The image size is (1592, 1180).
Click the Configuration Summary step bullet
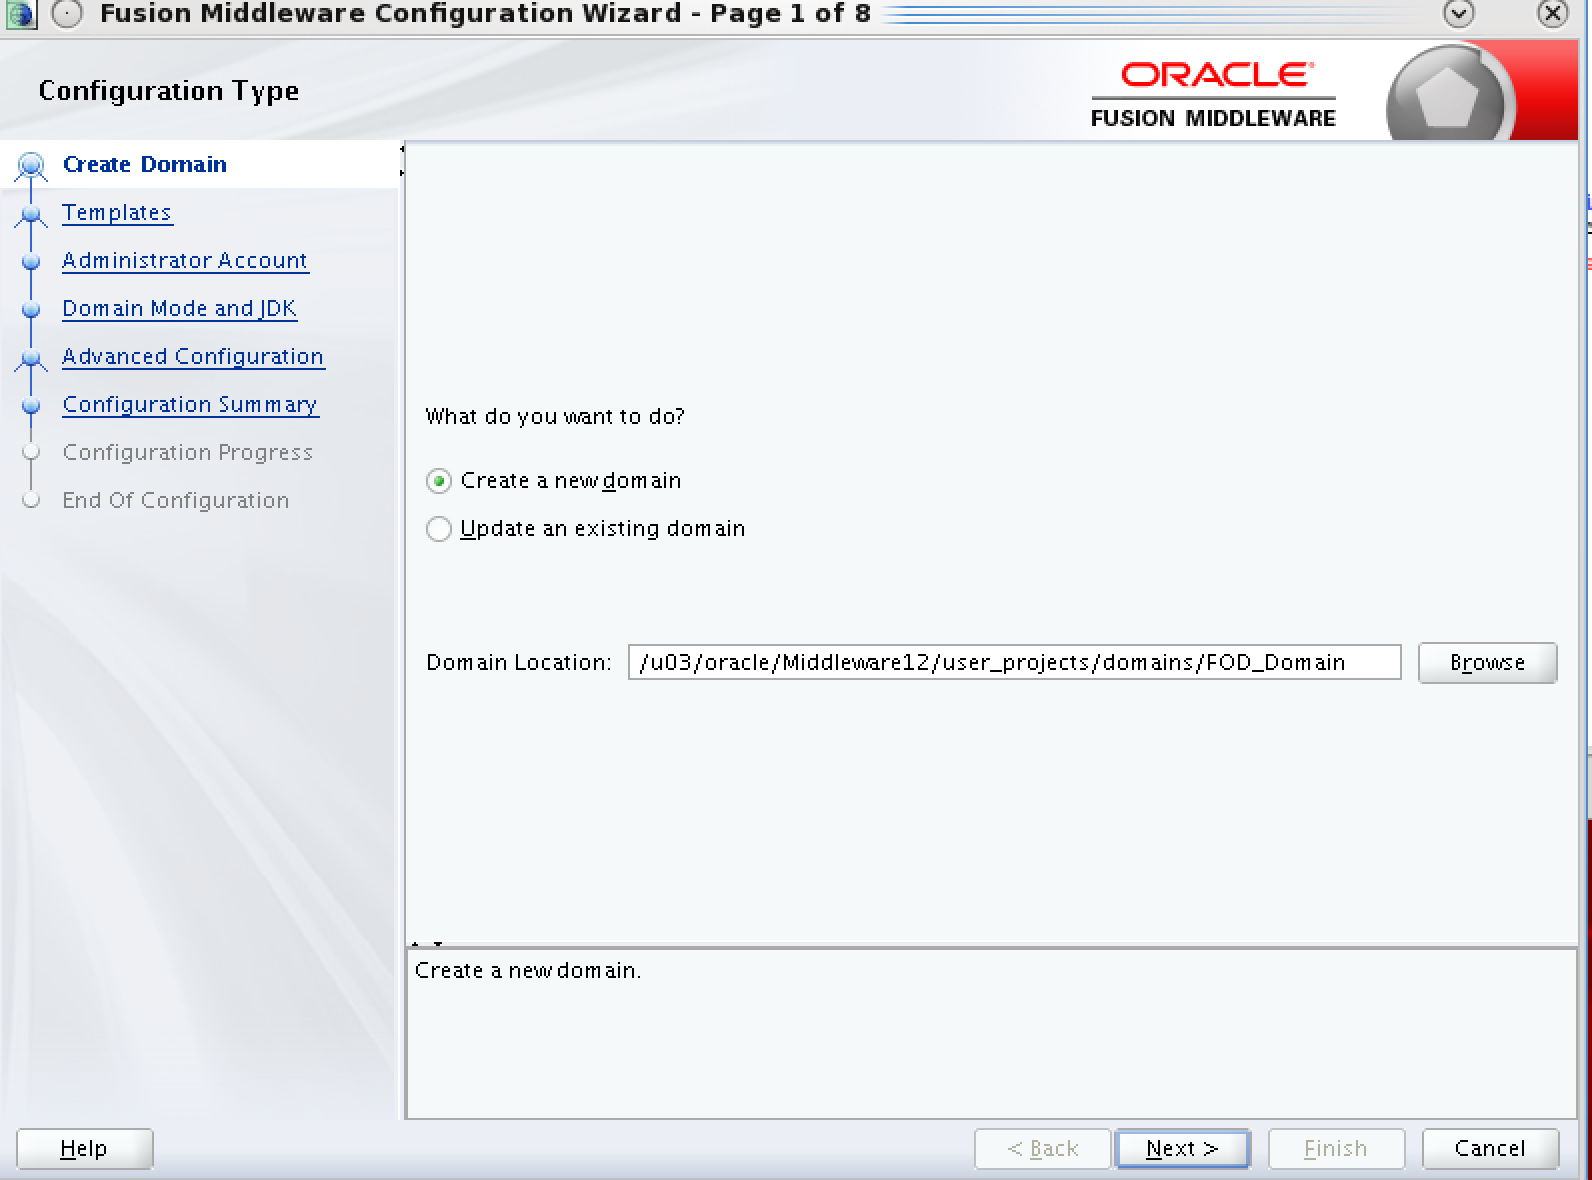tap(32, 406)
